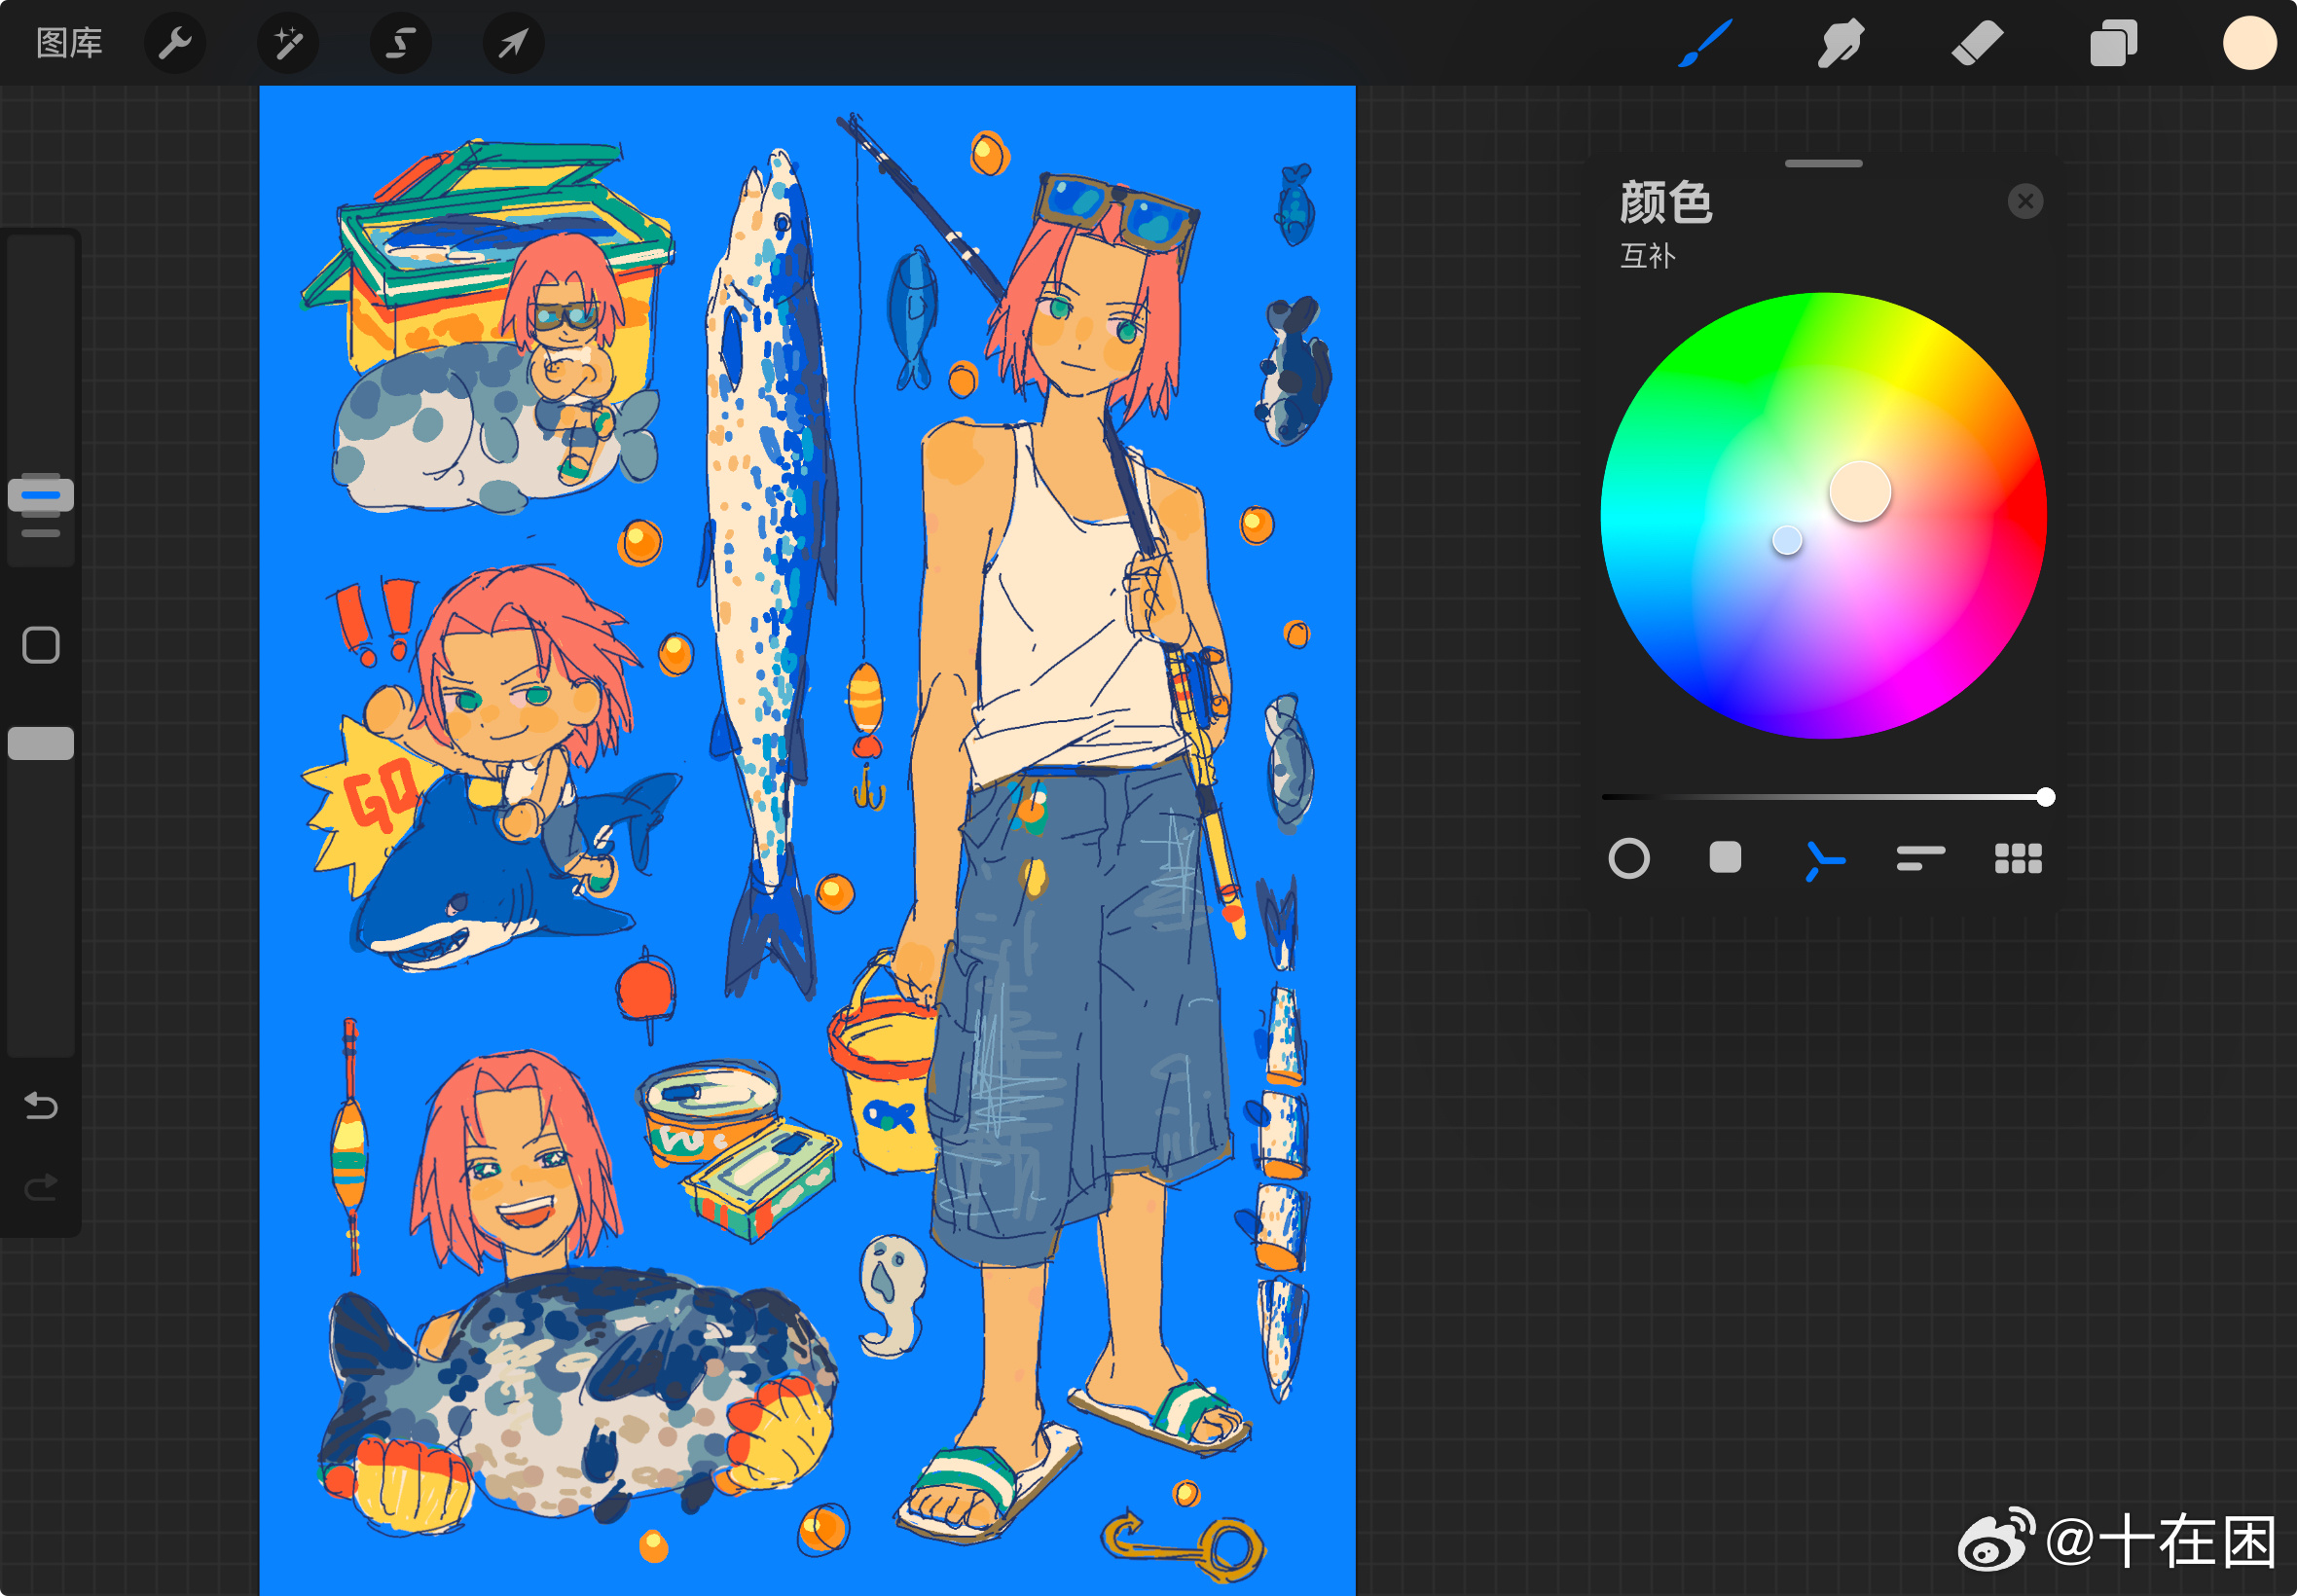Tap the square modifier button in sidebar
This screenshot has height=1596, width=2297.
point(41,645)
